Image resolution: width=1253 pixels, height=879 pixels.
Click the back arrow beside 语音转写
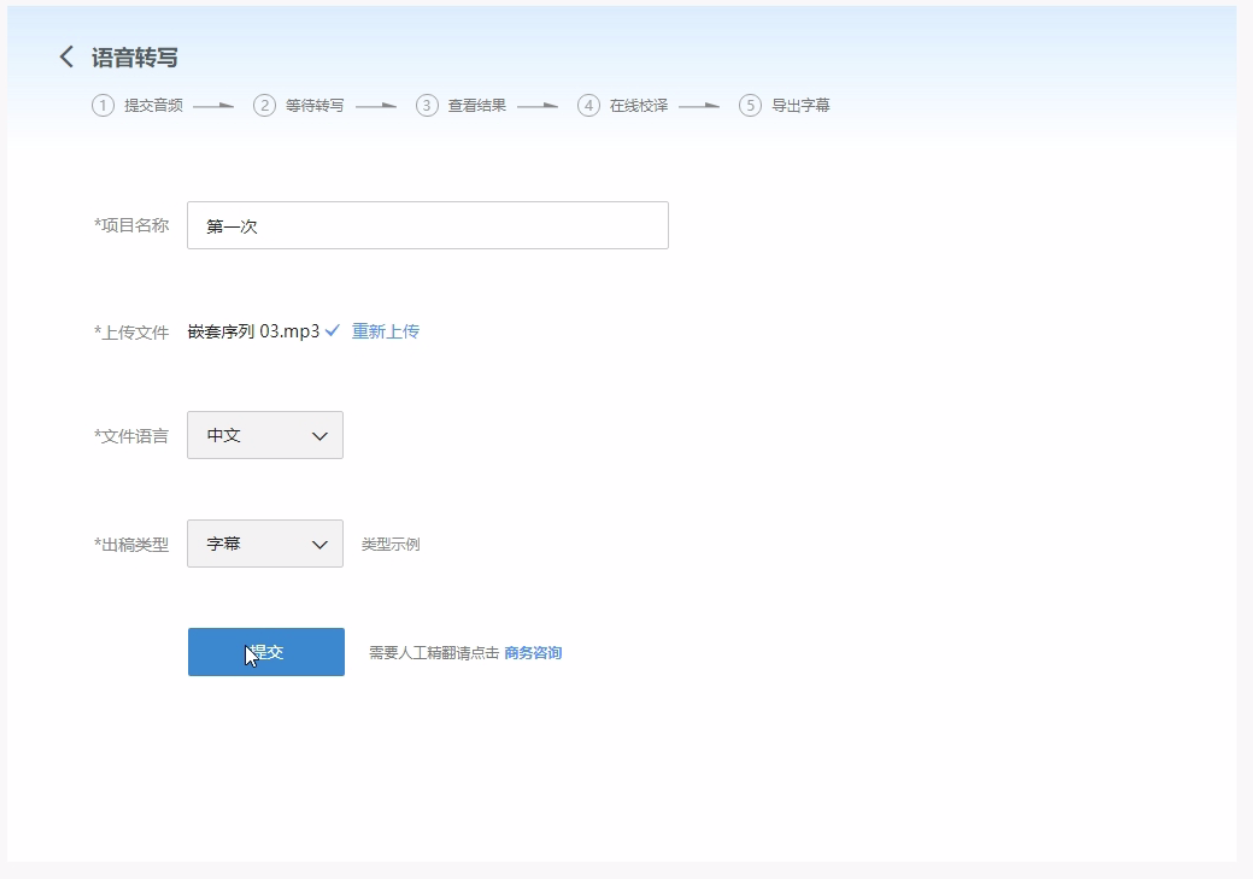pos(67,57)
